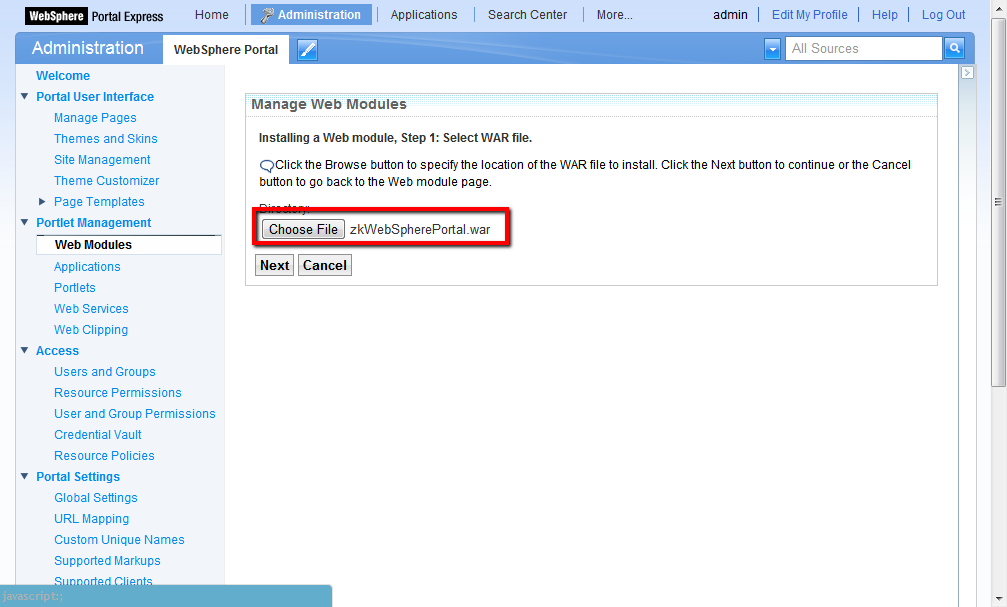Click the admin user name text
Viewport: 1007px width, 607px height.
730,14
